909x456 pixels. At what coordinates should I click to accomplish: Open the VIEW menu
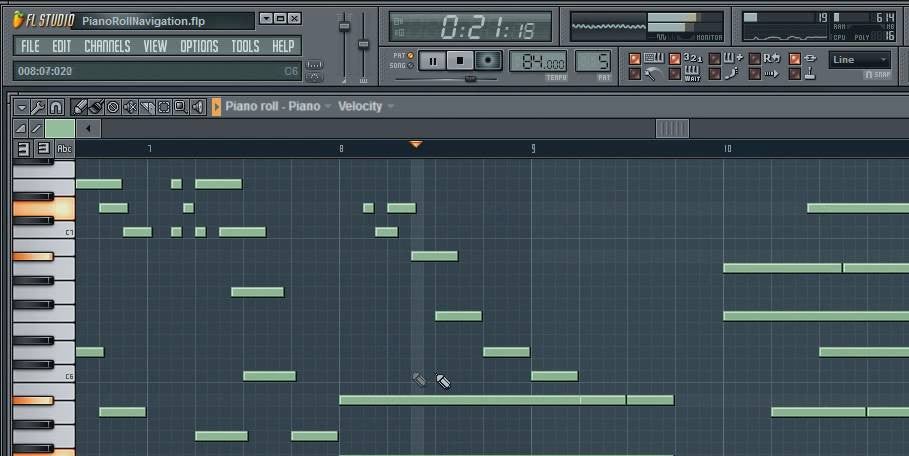tap(155, 46)
